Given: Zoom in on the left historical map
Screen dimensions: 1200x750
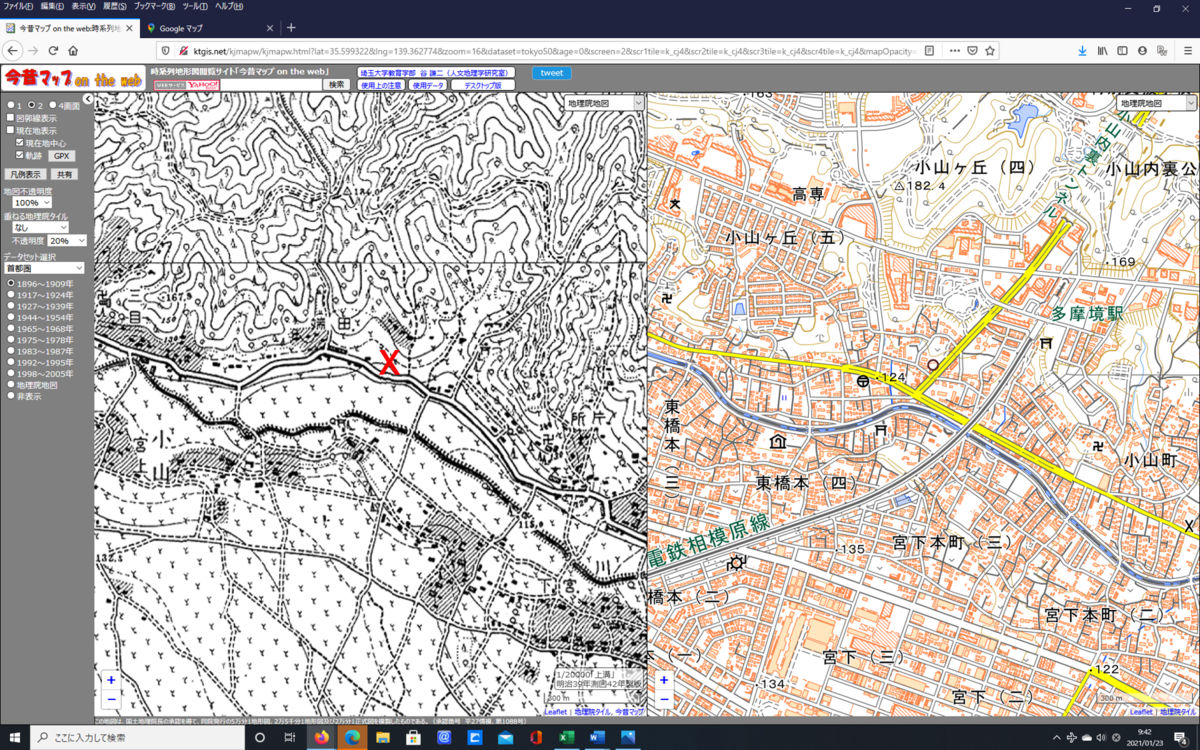Looking at the screenshot, I should coord(110,680).
